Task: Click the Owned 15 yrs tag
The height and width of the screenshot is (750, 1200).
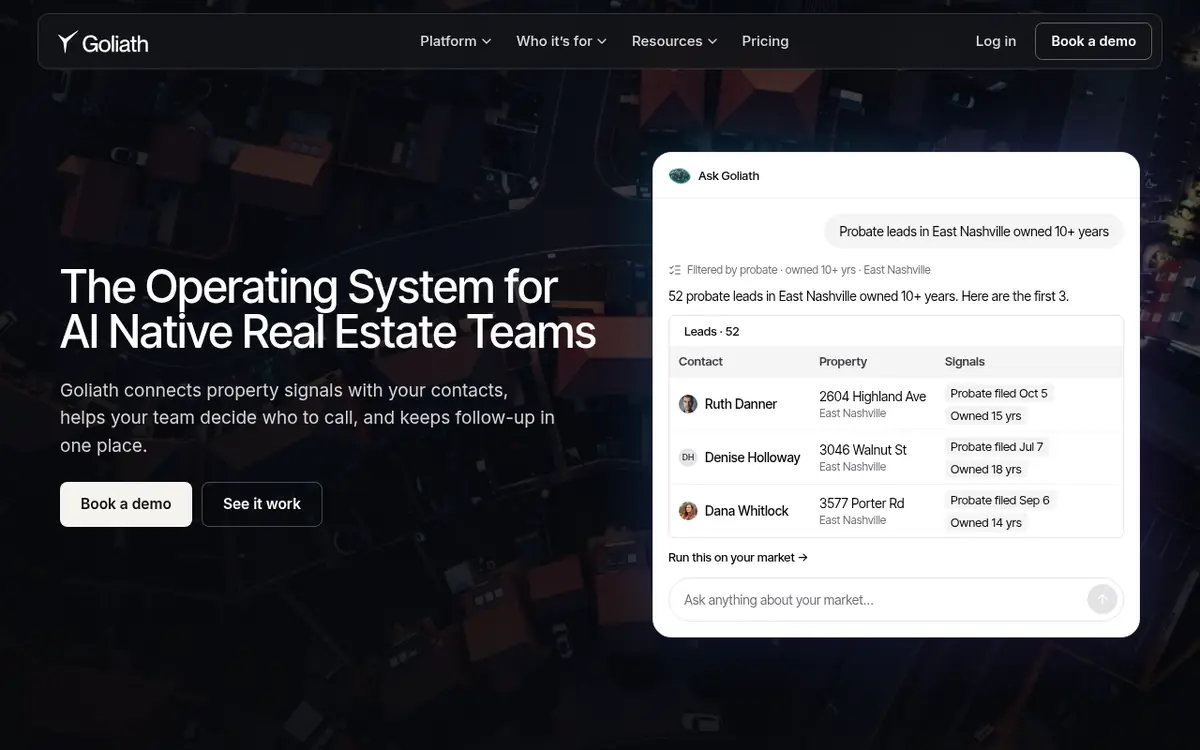Action: tap(986, 416)
